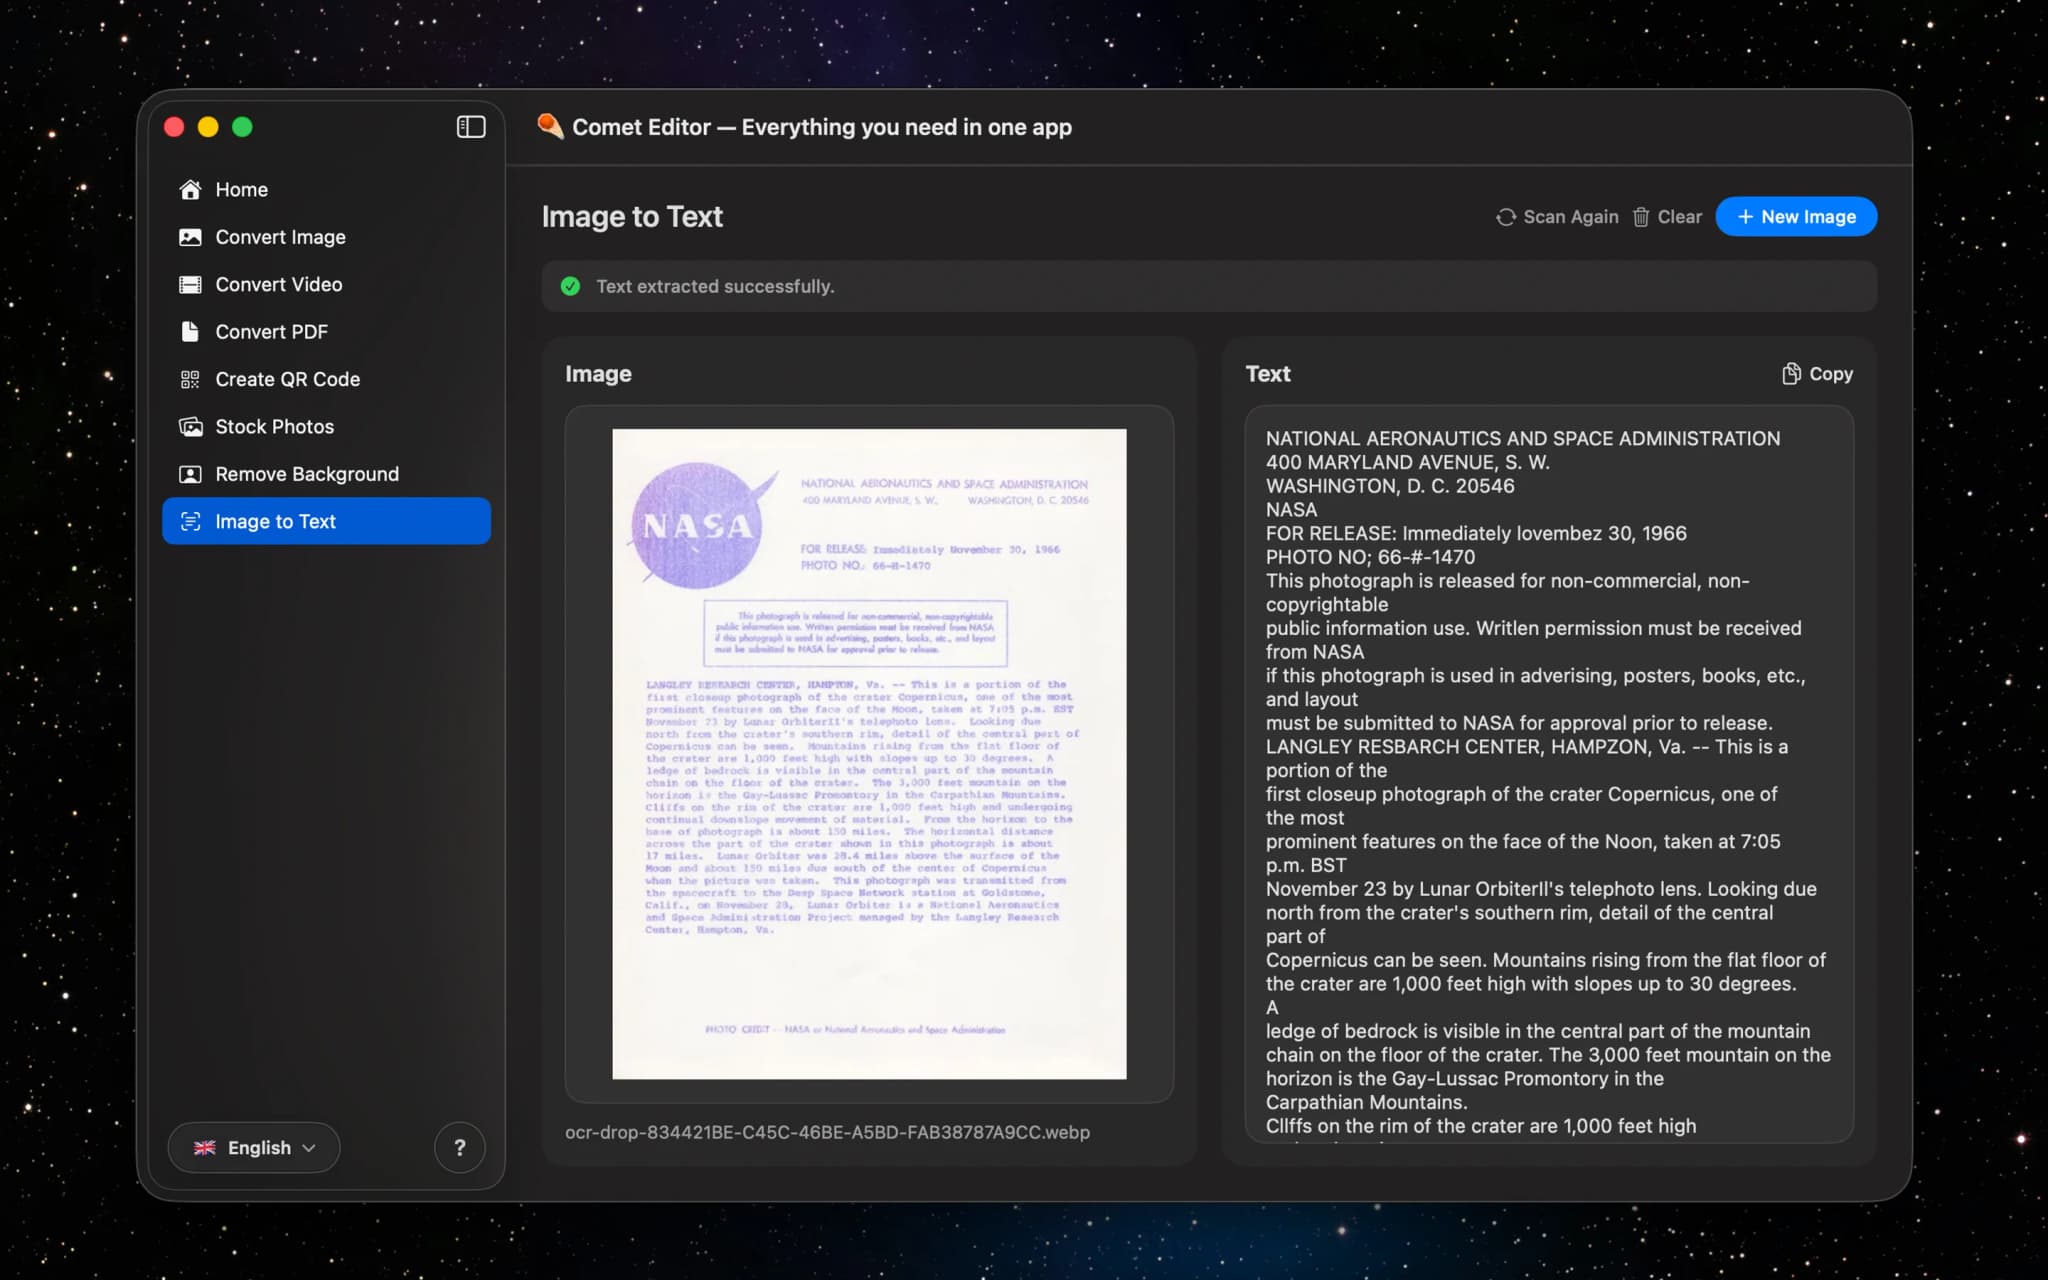Open the help question mark button

click(460, 1147)
